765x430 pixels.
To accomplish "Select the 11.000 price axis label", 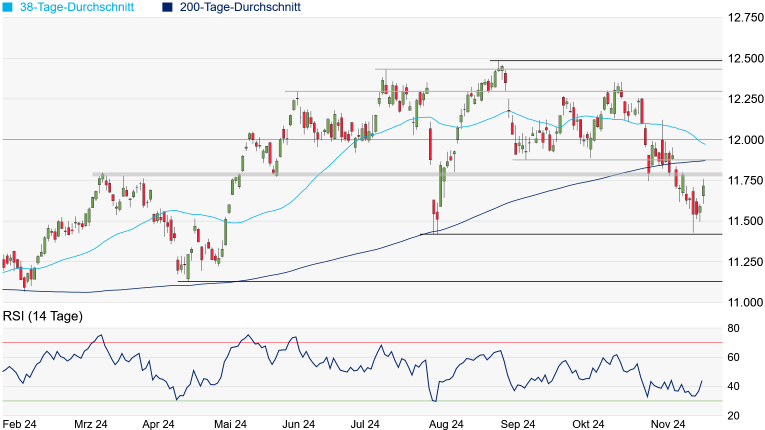I will (x=743, y=302).
